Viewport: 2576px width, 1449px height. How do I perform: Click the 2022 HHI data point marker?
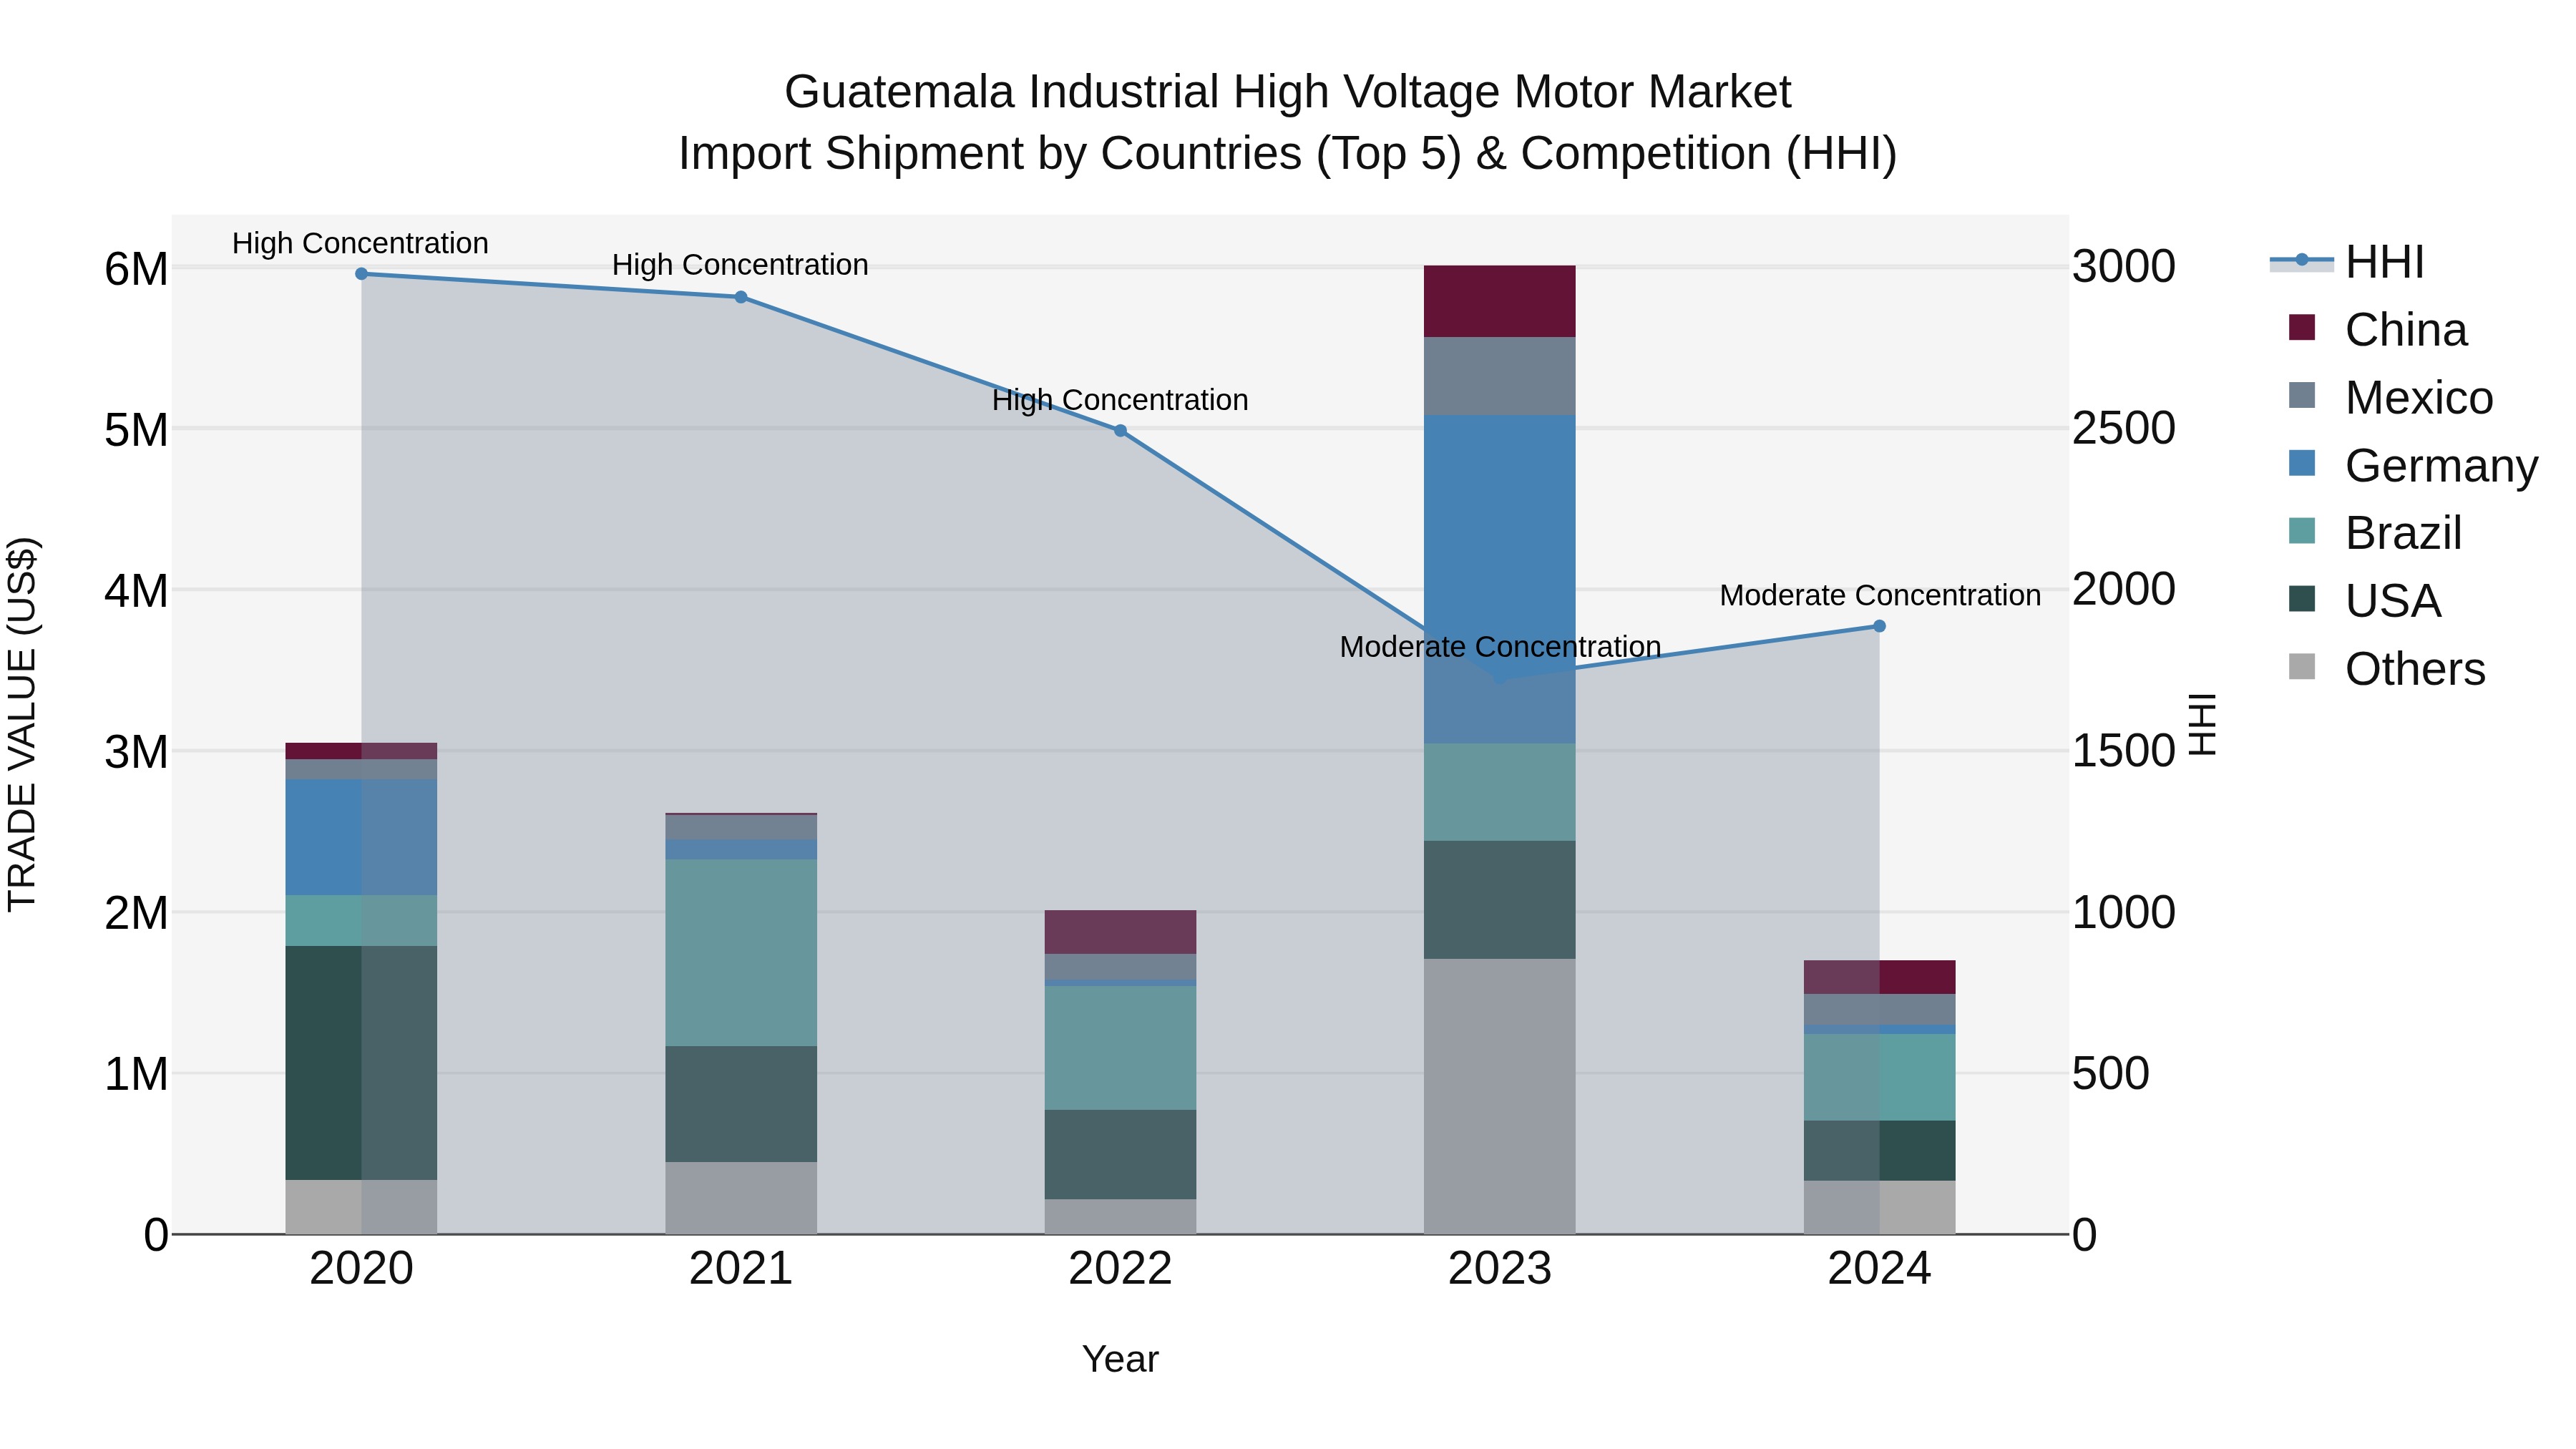click(1120, 431)
